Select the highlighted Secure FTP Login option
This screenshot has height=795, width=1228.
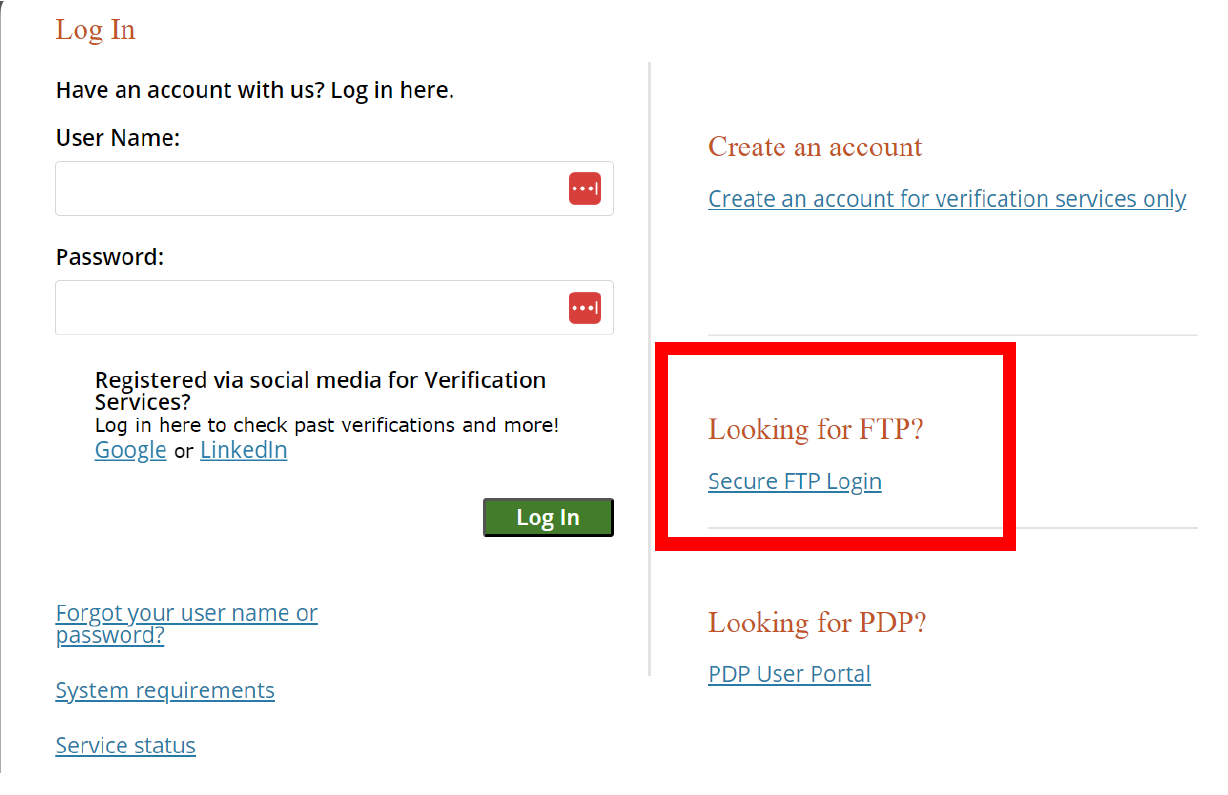point(794,481)
